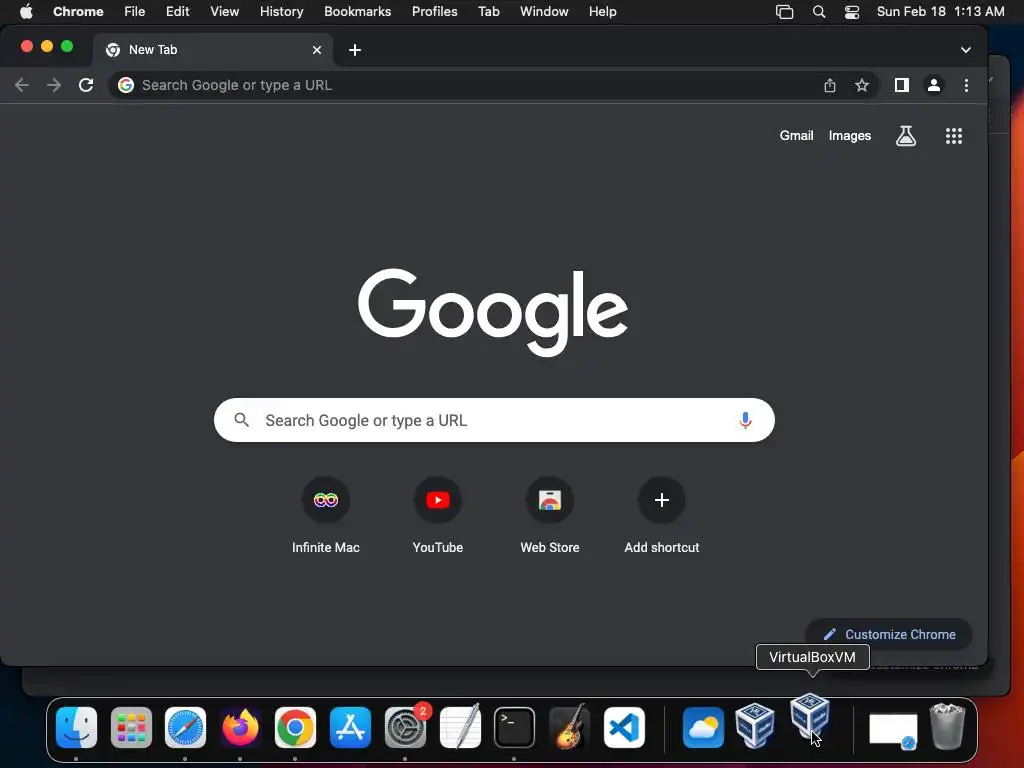Open Spotlight search in menu bar
Image resolution: width=1024 pixels, height=768 pixels.
(x=818, y=12)
